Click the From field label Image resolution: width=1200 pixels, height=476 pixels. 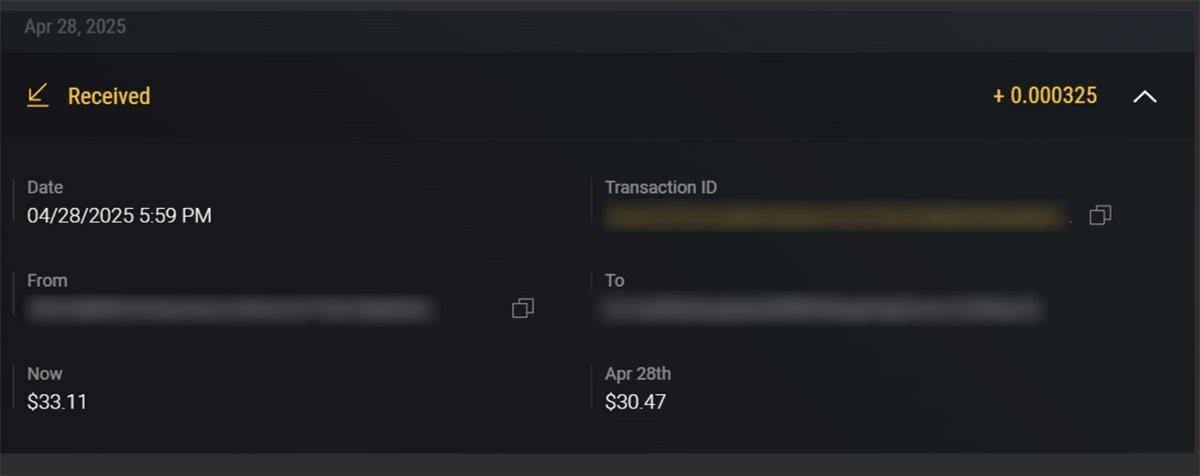coord(47,280)
